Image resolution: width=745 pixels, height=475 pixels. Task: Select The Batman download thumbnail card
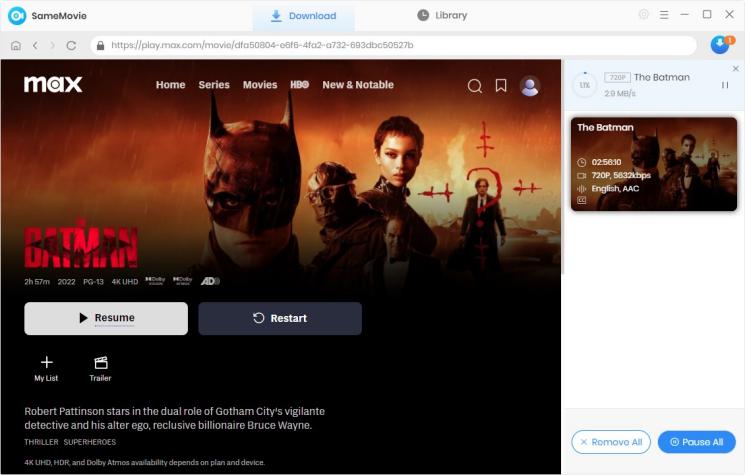pos(654,164)
